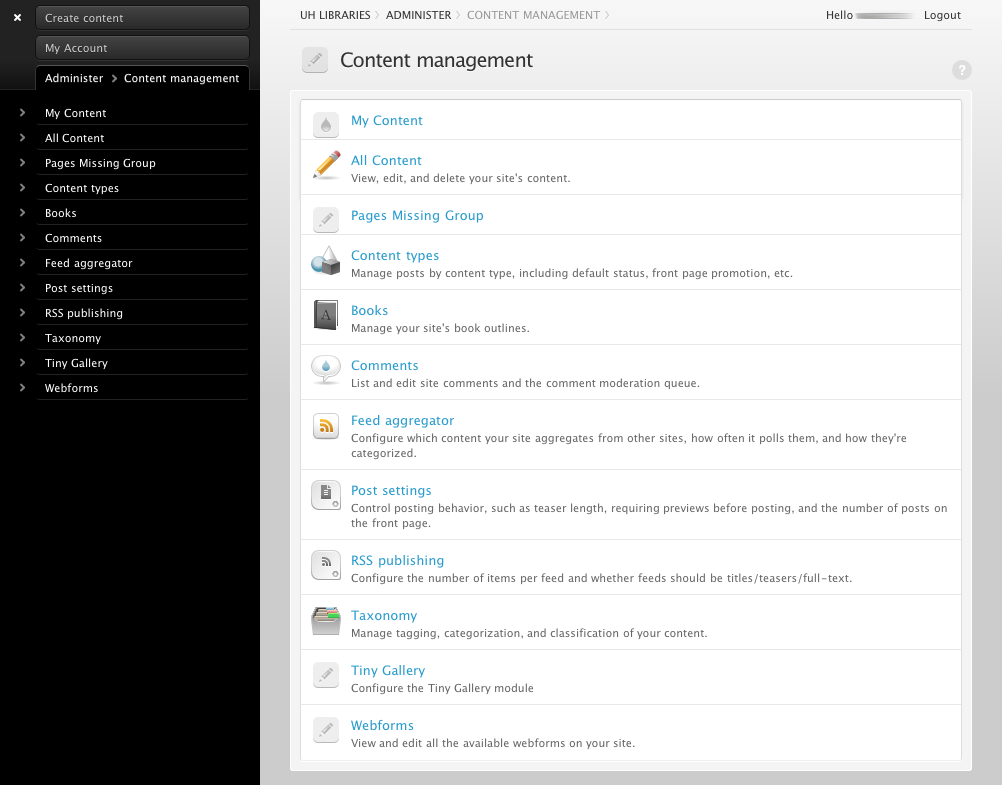This screenshot has height=785, width=1002.
Task: Expand Books arrow in sidebar
Action: point(22,212)
